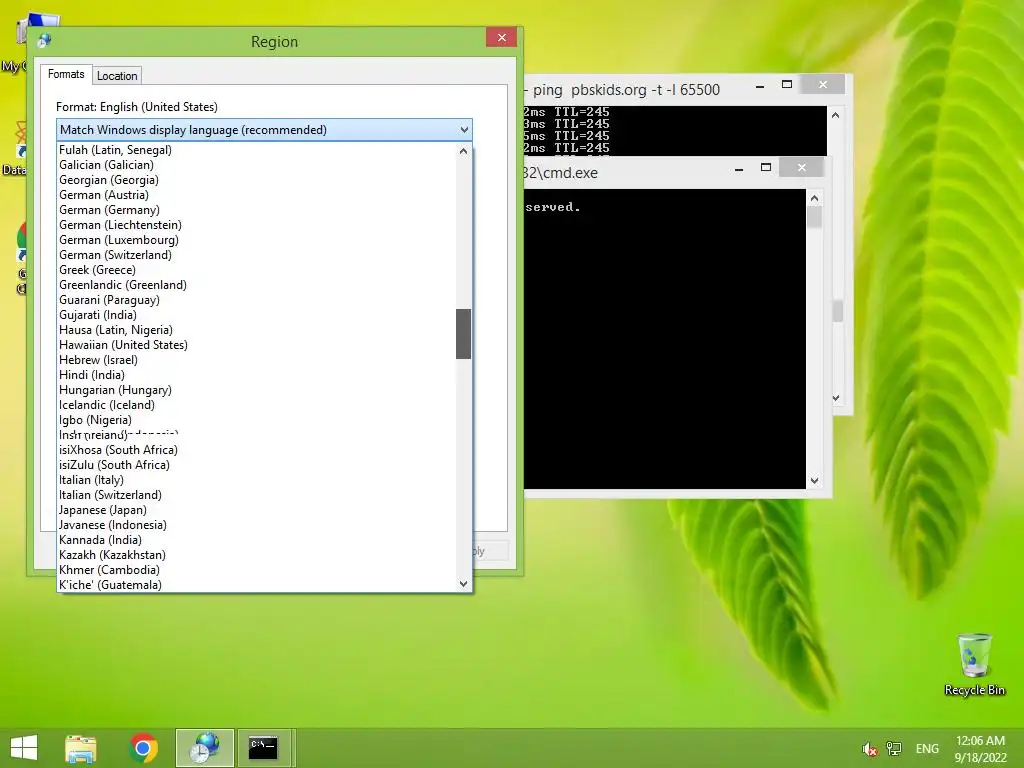Open the taskbar clock and date
Screen dimensions: 1024x768
[x=980, y=749]
